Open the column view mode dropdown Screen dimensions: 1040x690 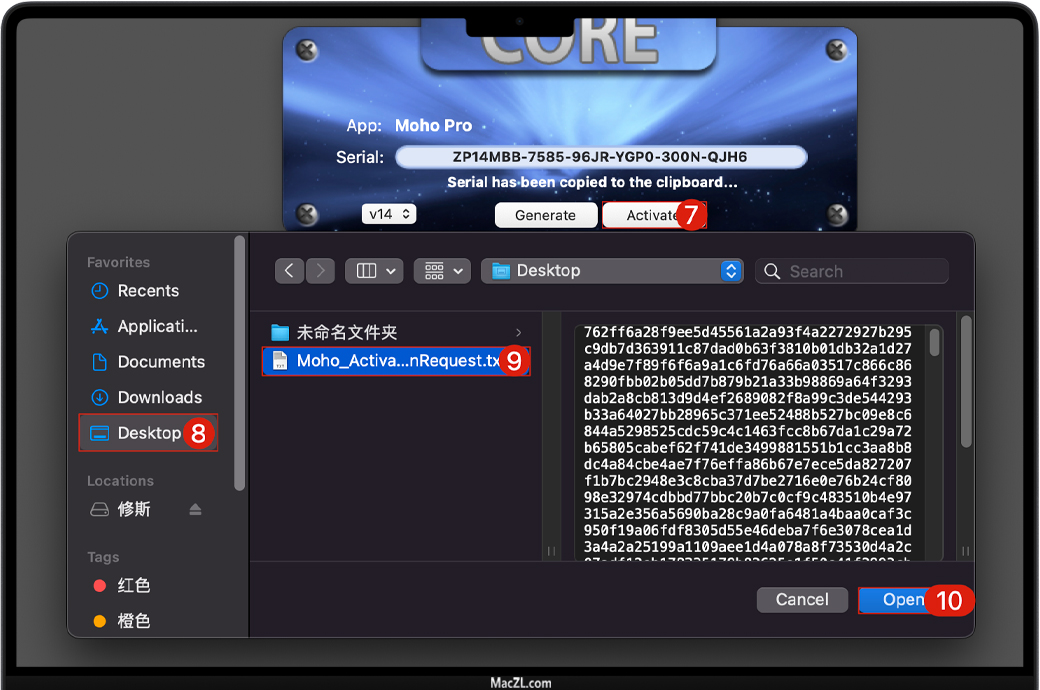coord(374,271)
